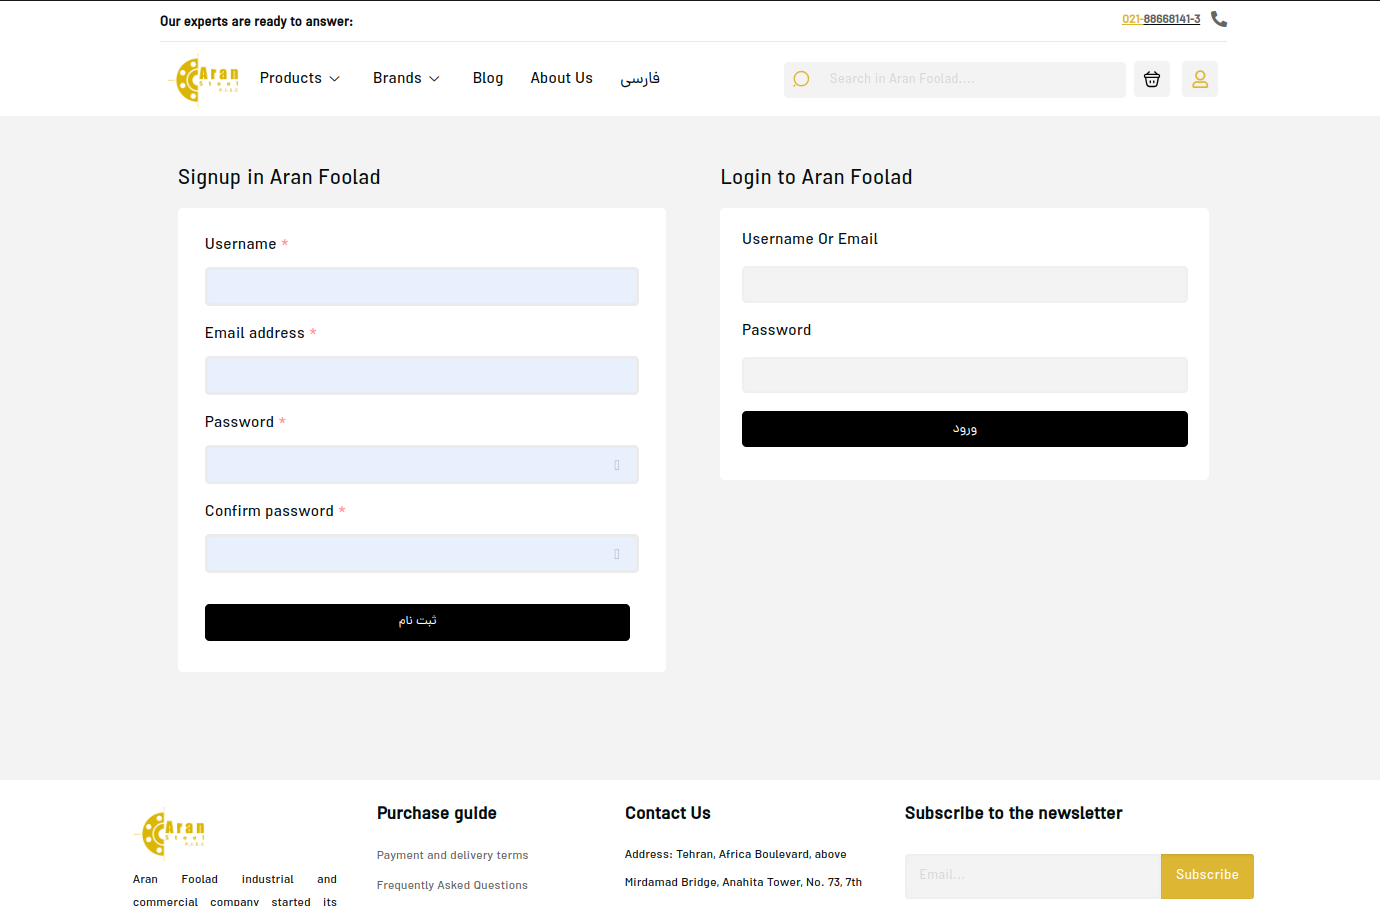Focus the signup Username field
This screenshot has height=906, width=1380.
(x=422, y=287)
